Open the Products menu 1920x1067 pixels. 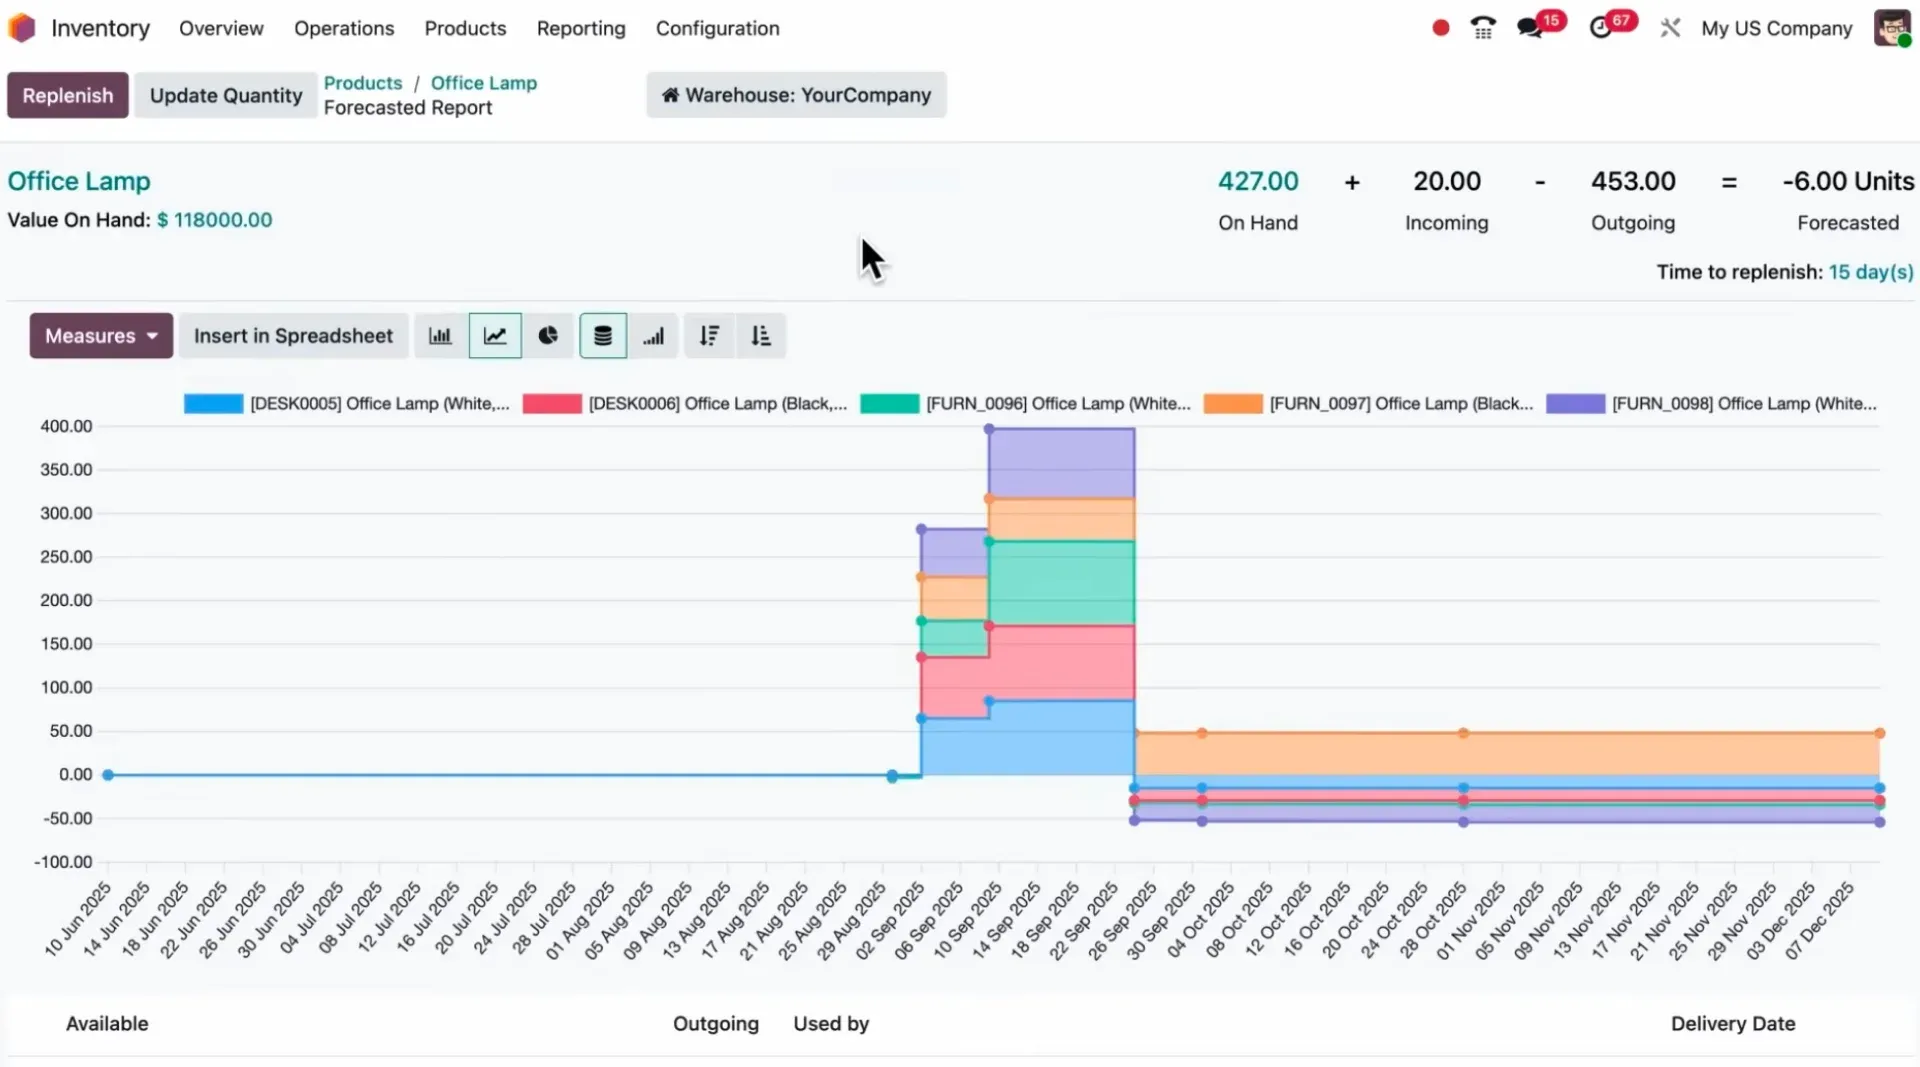pyautogui.click(x=465, y=28)
